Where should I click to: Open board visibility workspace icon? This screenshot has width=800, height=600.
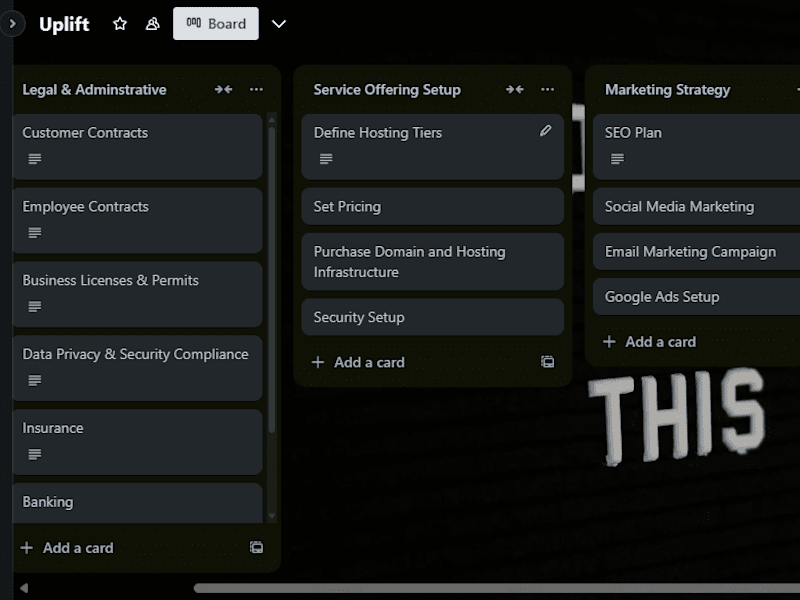[152, 23]
